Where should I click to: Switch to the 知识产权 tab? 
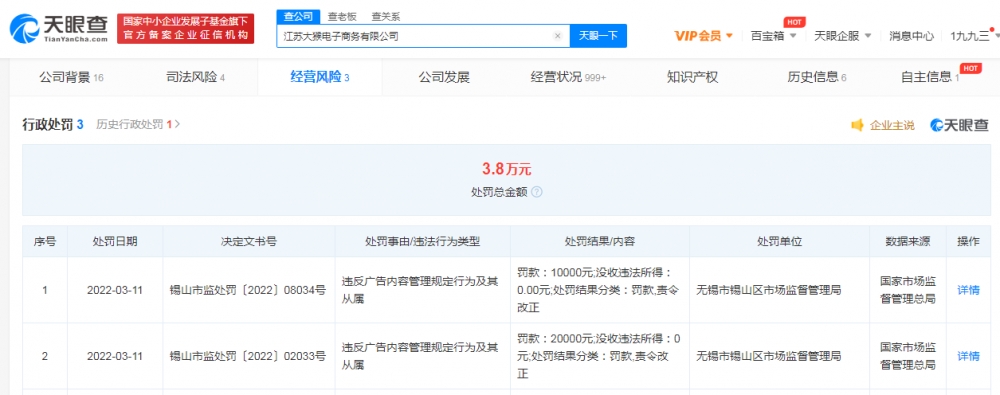(692, 78)
